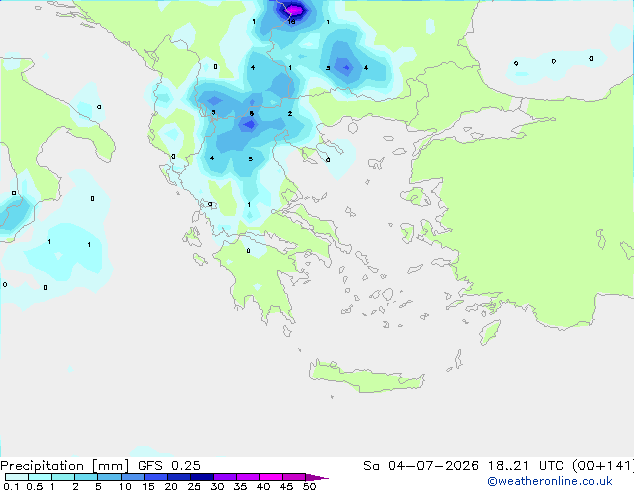Image resolution: width=634 pixels, height=490 pixels.
Task: Click the 40–45 mm magenta legend swatch
Action: click(271, 477)
